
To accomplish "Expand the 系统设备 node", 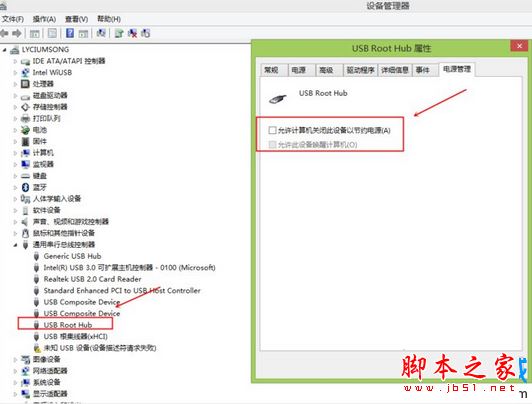I will click(15, 382).
